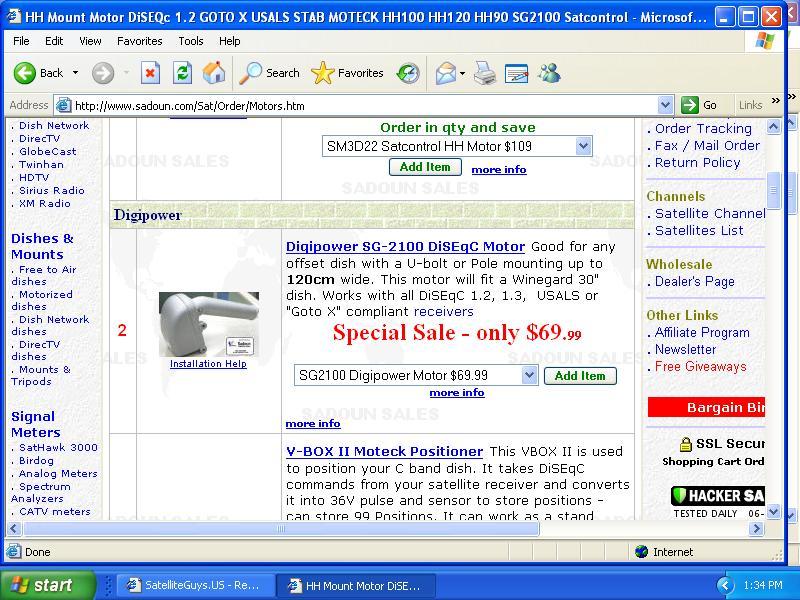
Task: Open Return Policy link
Action: (x=697, y=163)
